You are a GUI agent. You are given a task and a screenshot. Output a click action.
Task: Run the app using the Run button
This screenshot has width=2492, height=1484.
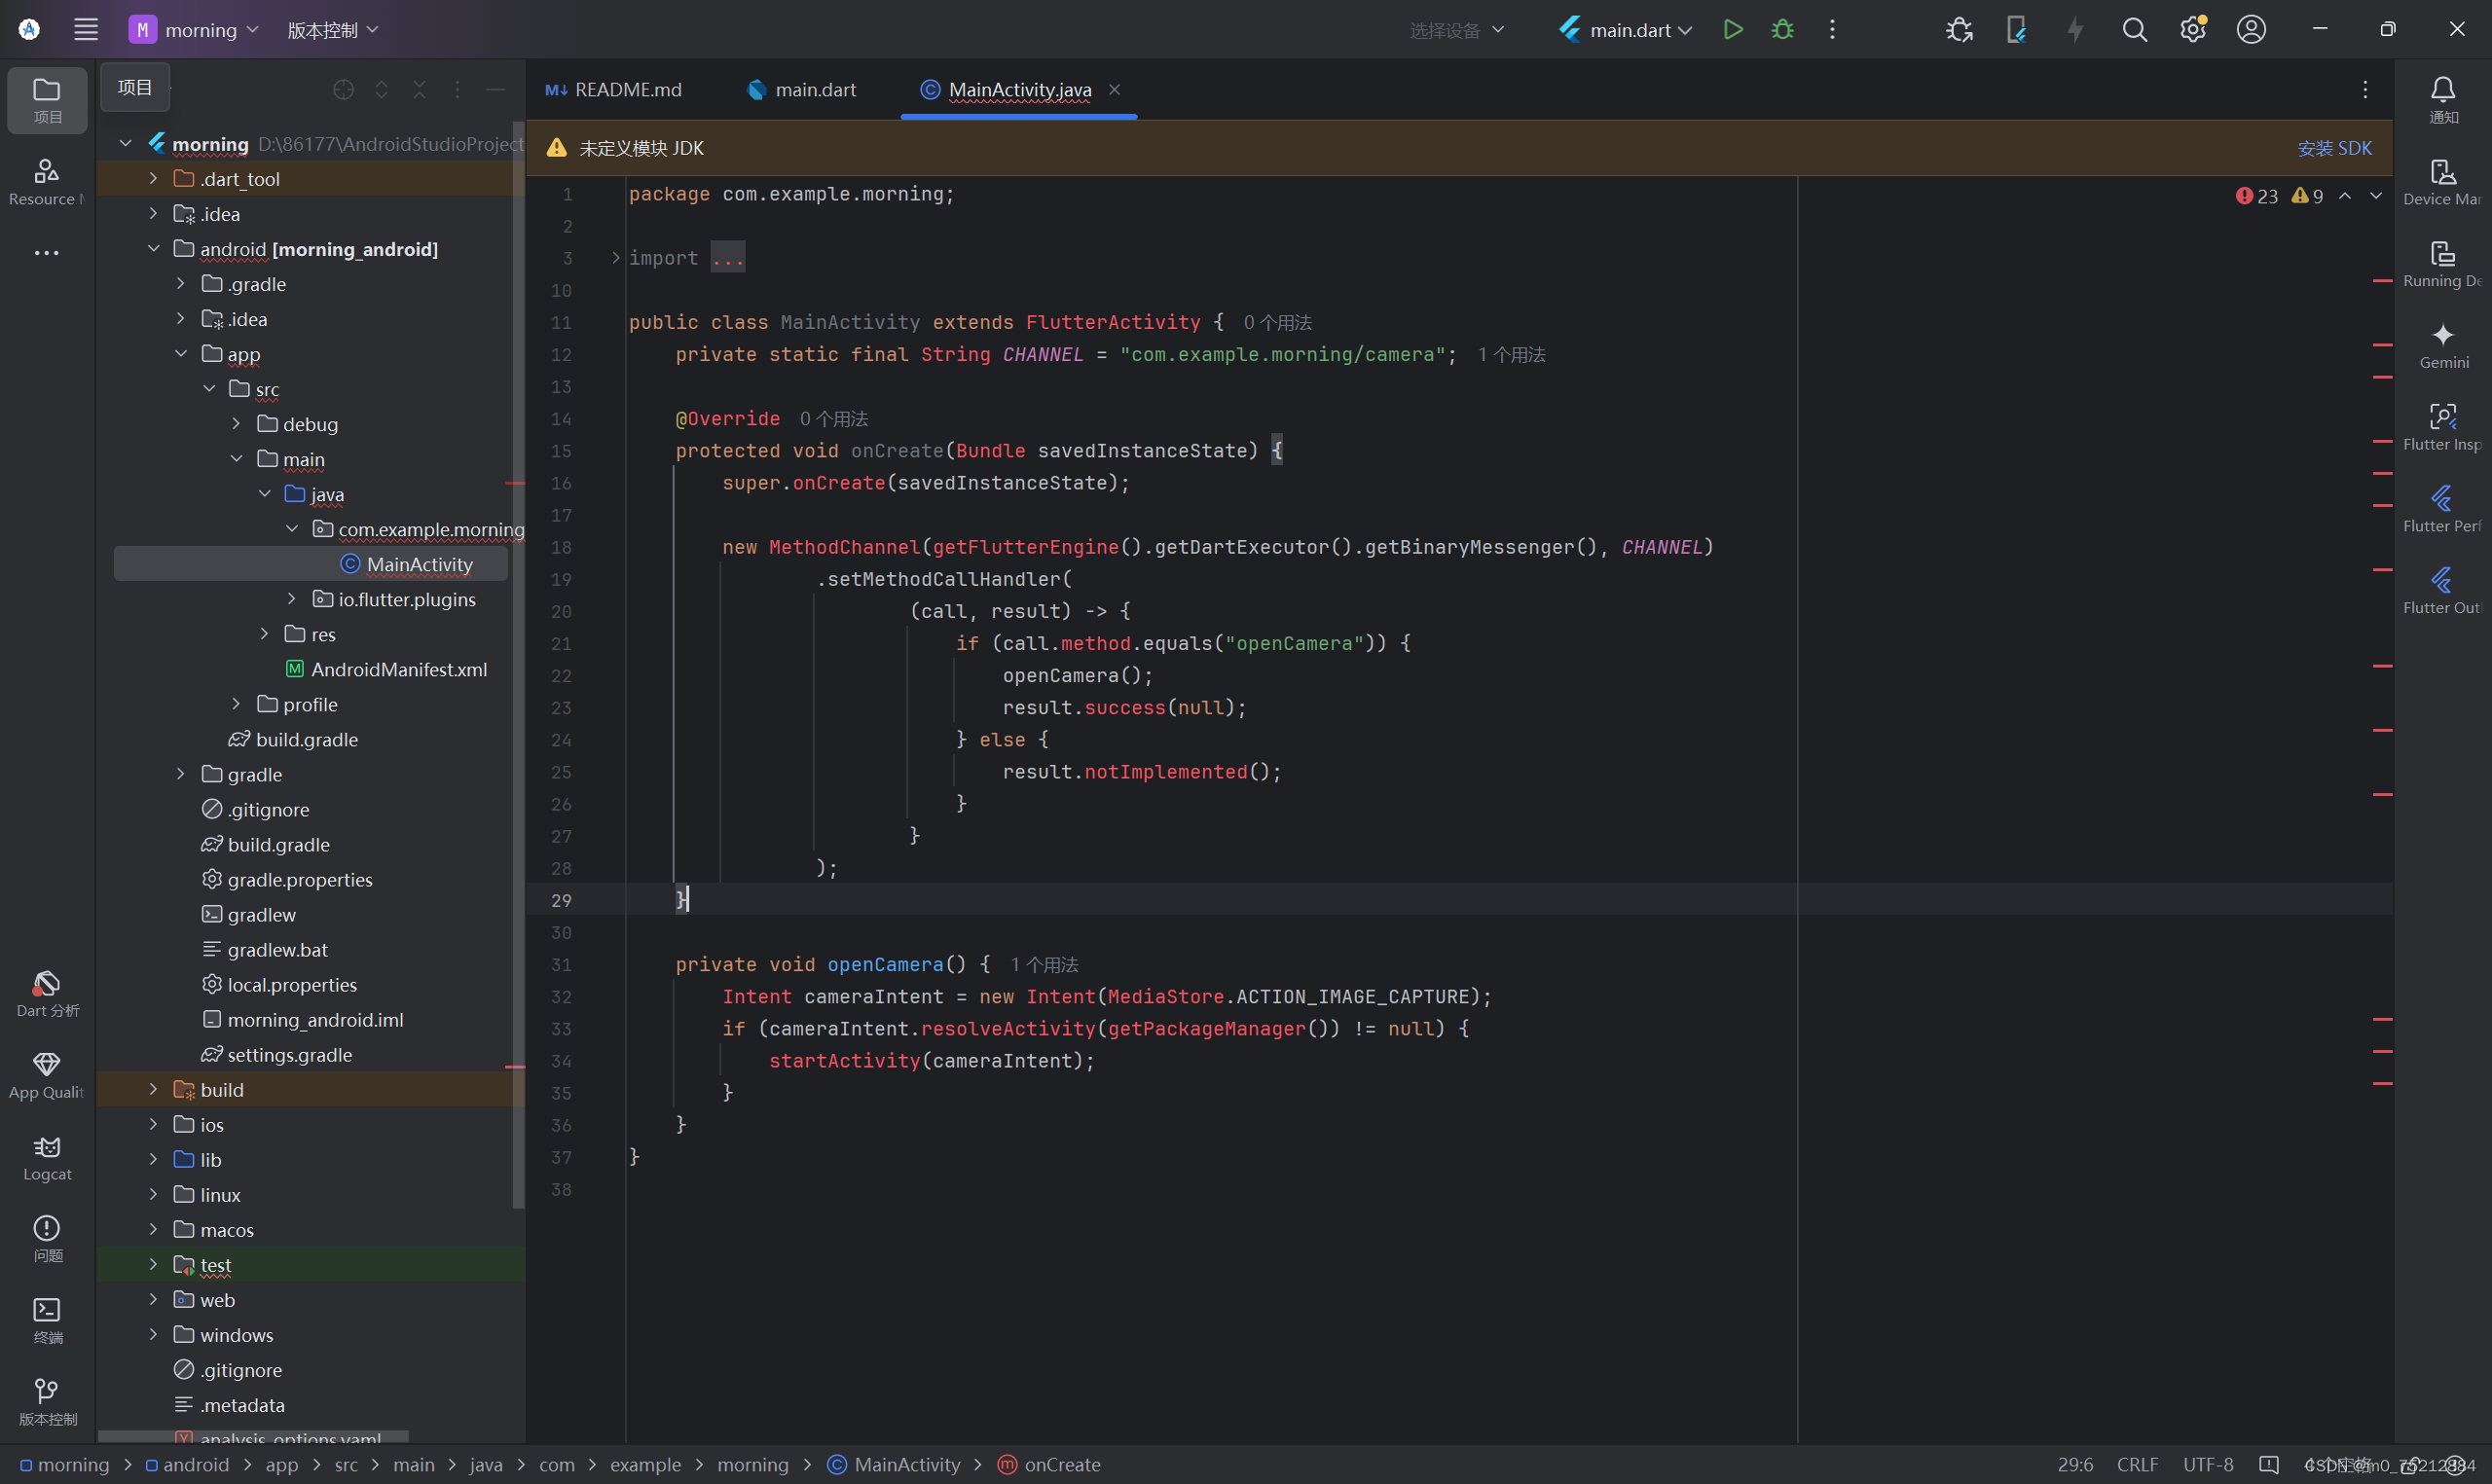coord(1733,29)
